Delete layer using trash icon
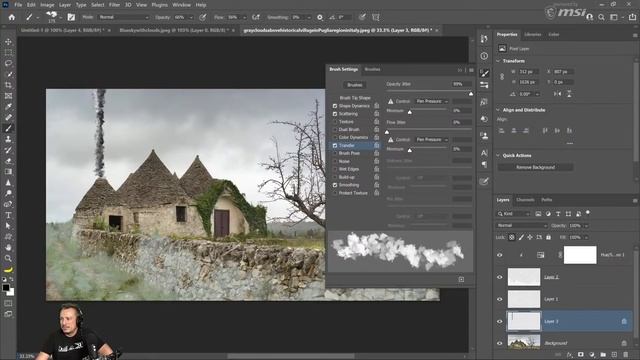Image resolution: width=640 pixels, height=360 pixels. (x=626, y=355)
